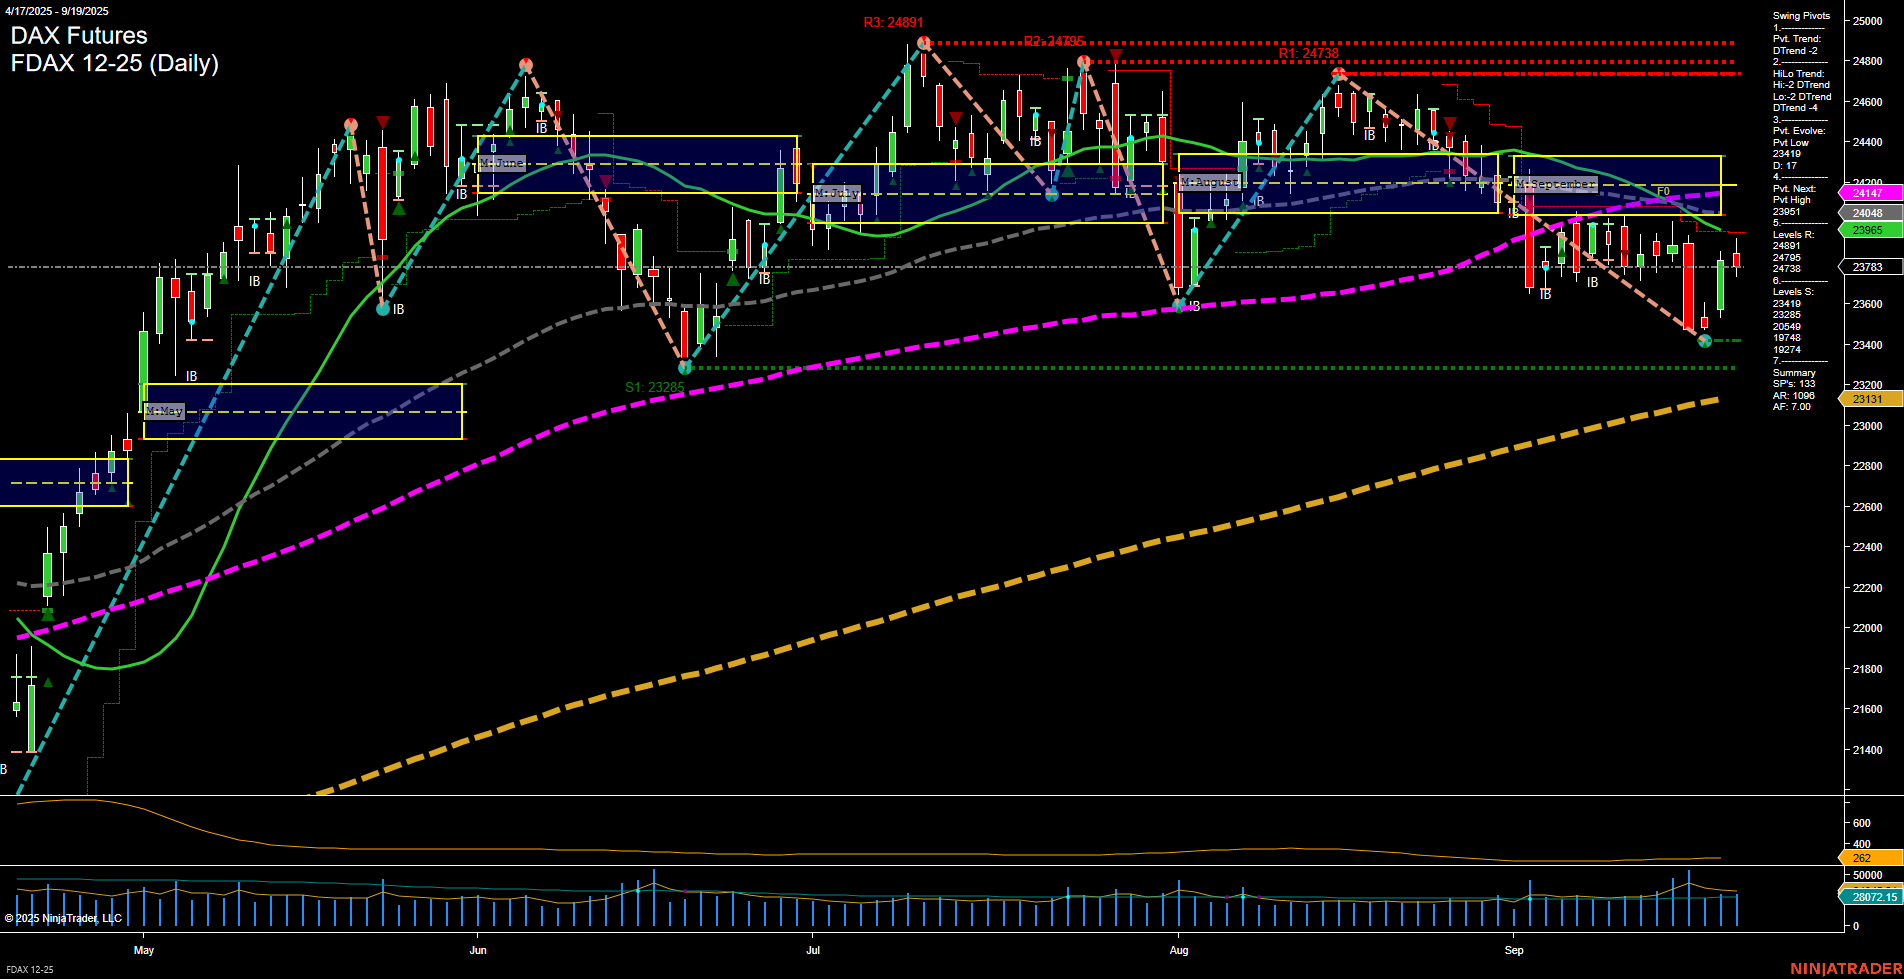The image size is (1904, 979).
Task: Click the DAX Futures chart title
Action: tap(78, 35)
